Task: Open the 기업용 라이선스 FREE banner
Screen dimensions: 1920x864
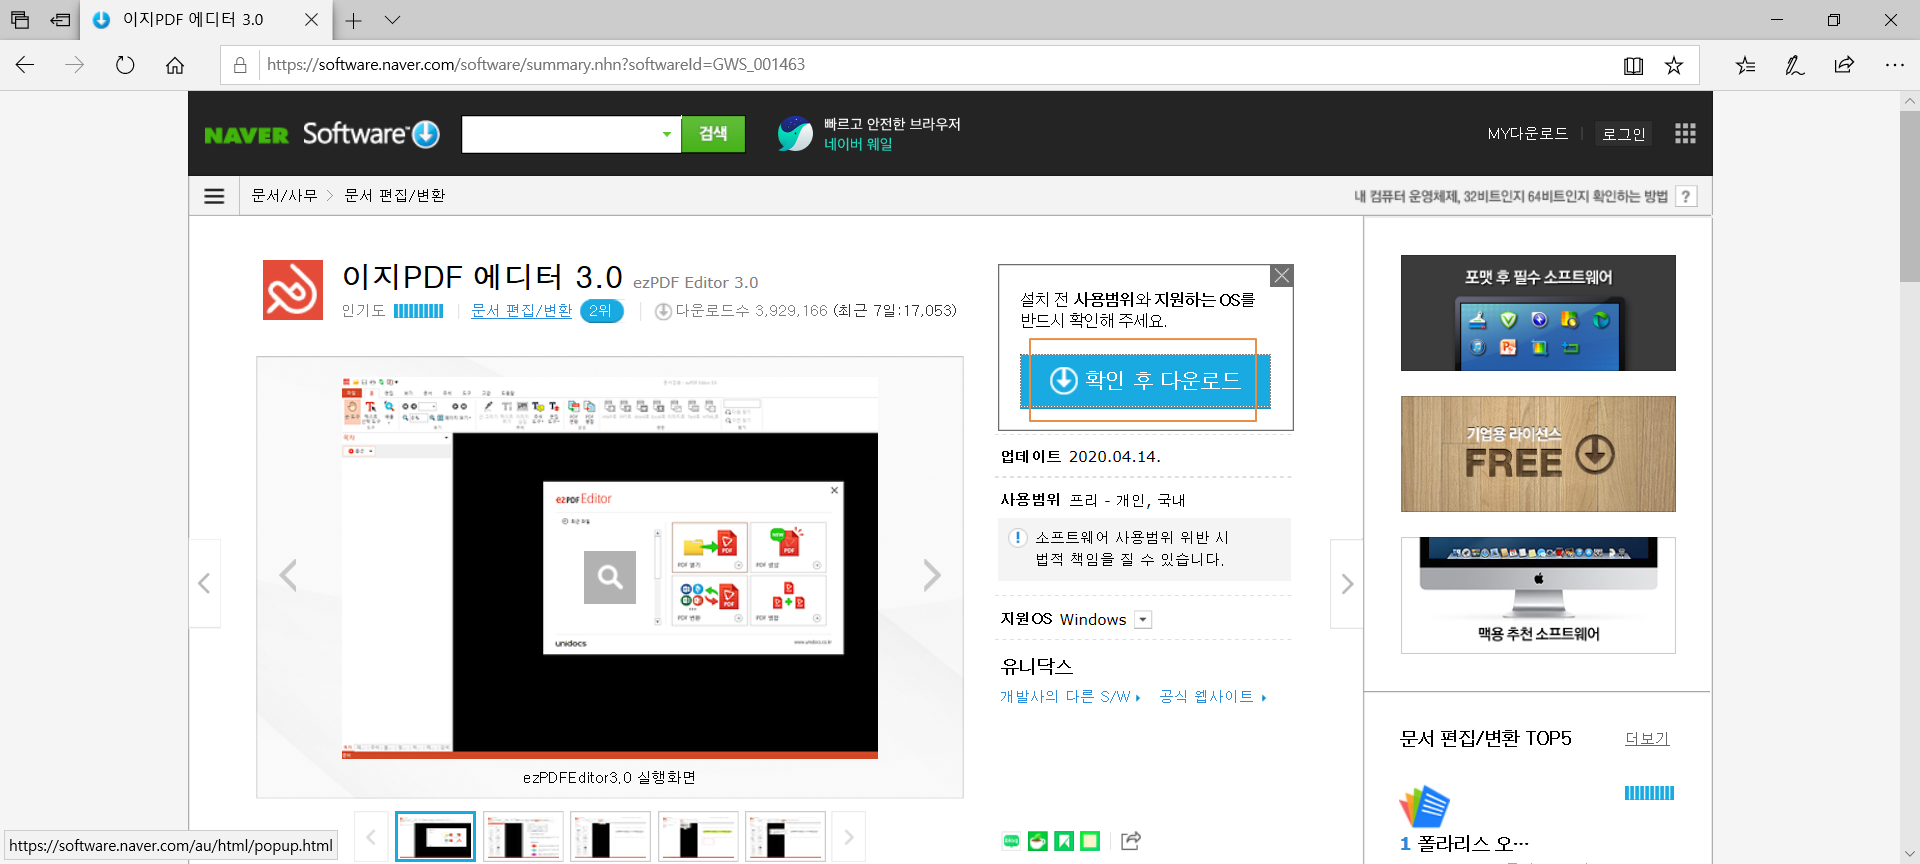Action: click(1538, 454)
